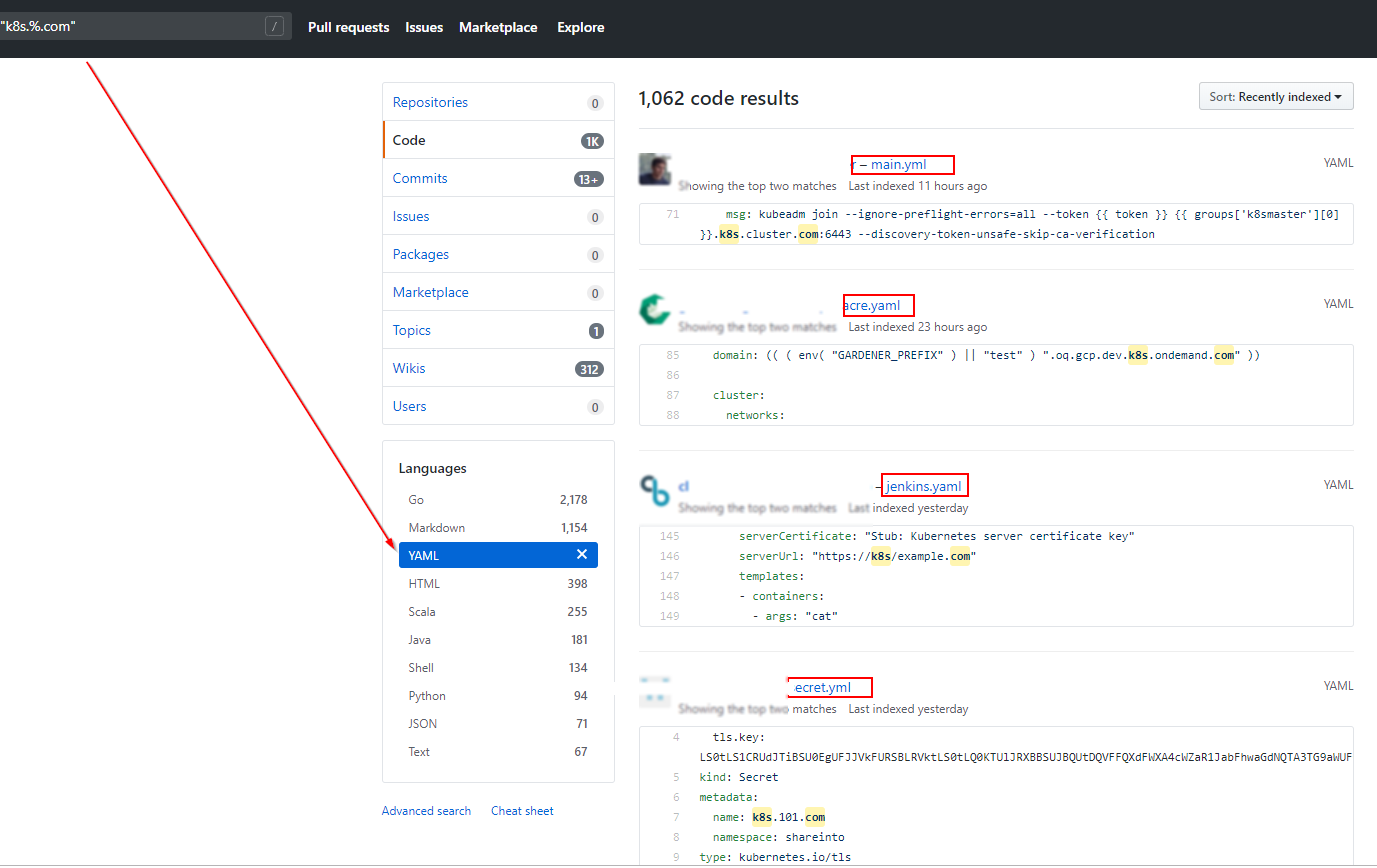Select the Packages search category
Viewport: 1377px width, 868px height.
498,254
